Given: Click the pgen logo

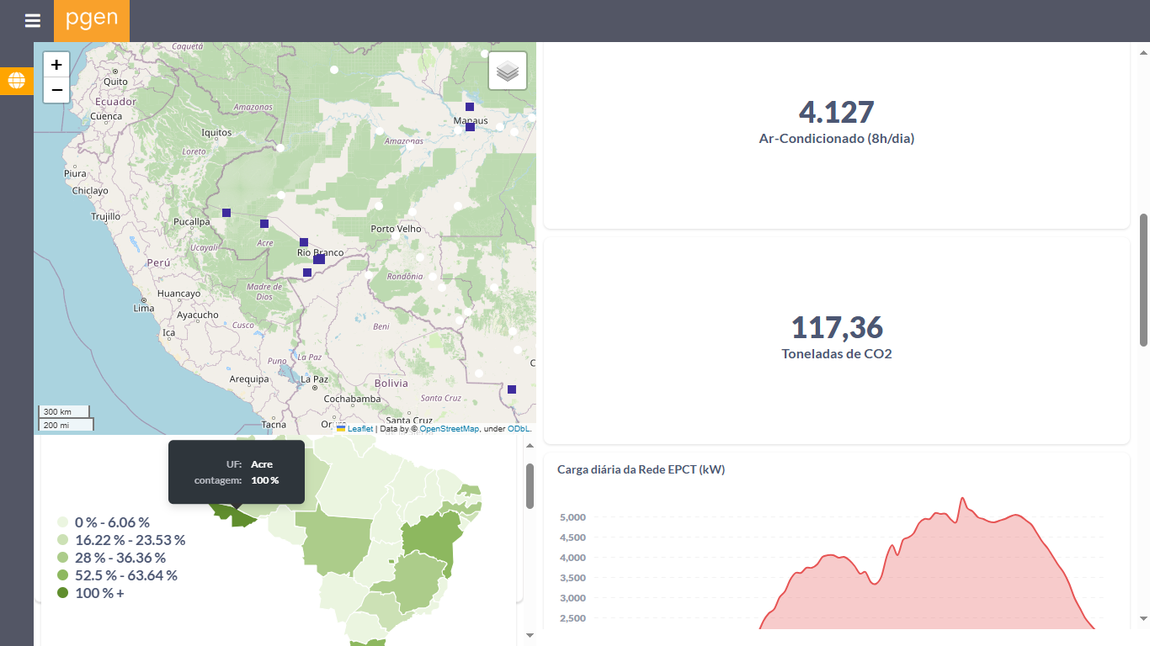Looking at the screenshot, I should point(91,20).
